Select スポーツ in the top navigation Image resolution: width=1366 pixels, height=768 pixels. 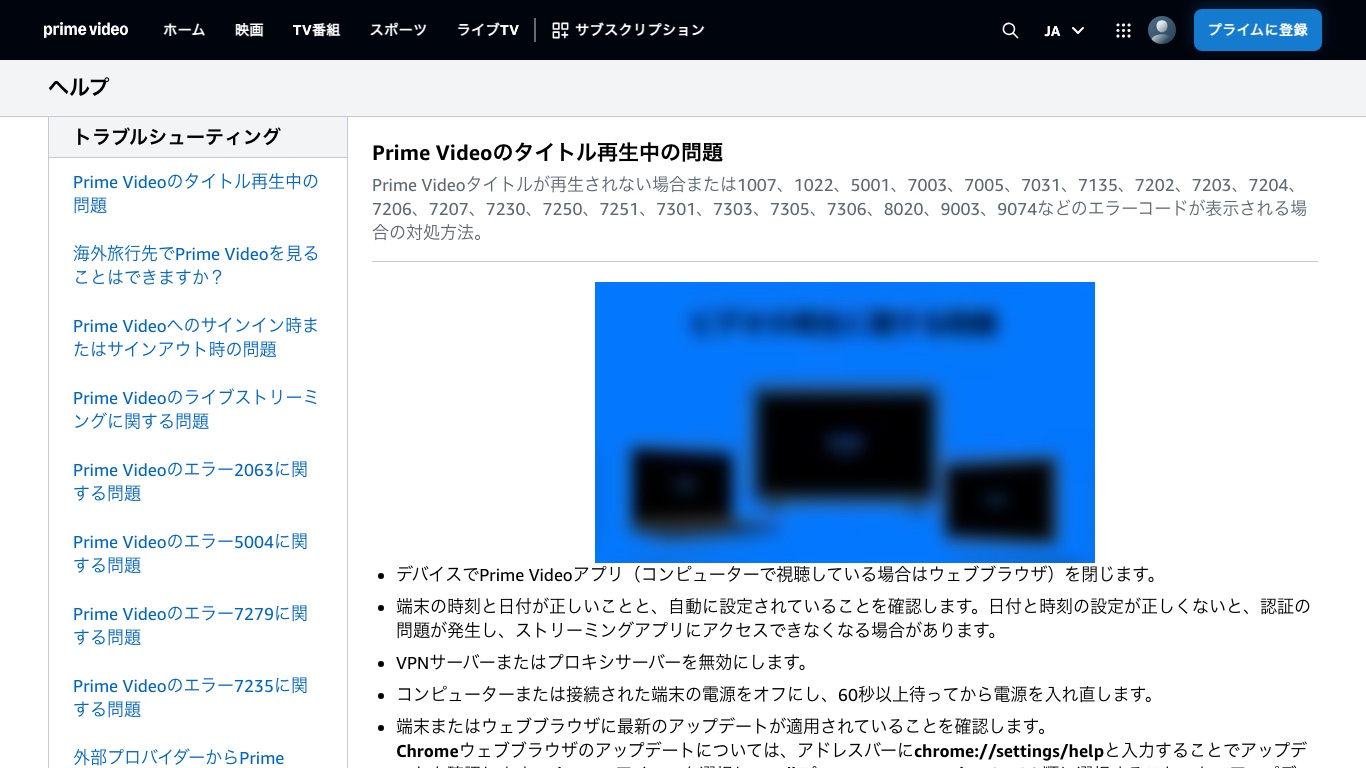398,30
